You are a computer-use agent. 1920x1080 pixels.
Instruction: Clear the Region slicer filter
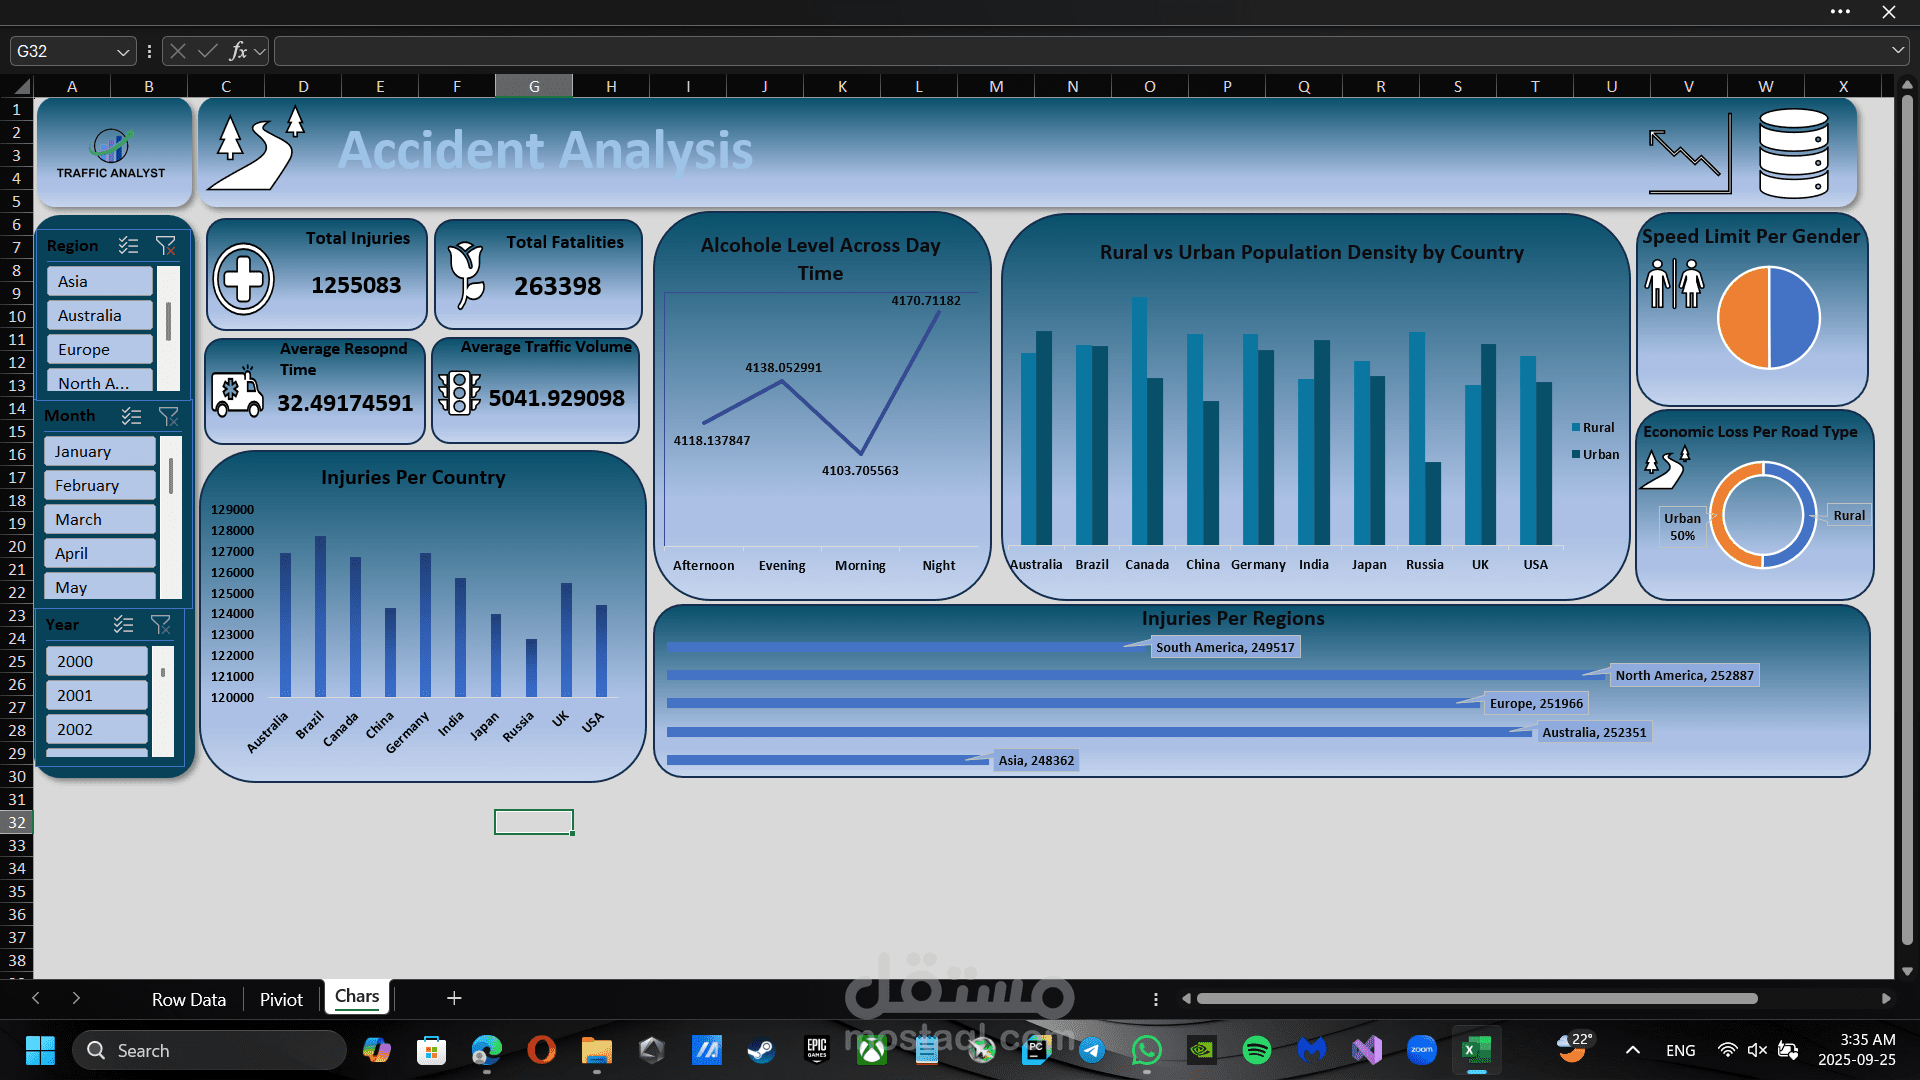click(x=166, y=245)
